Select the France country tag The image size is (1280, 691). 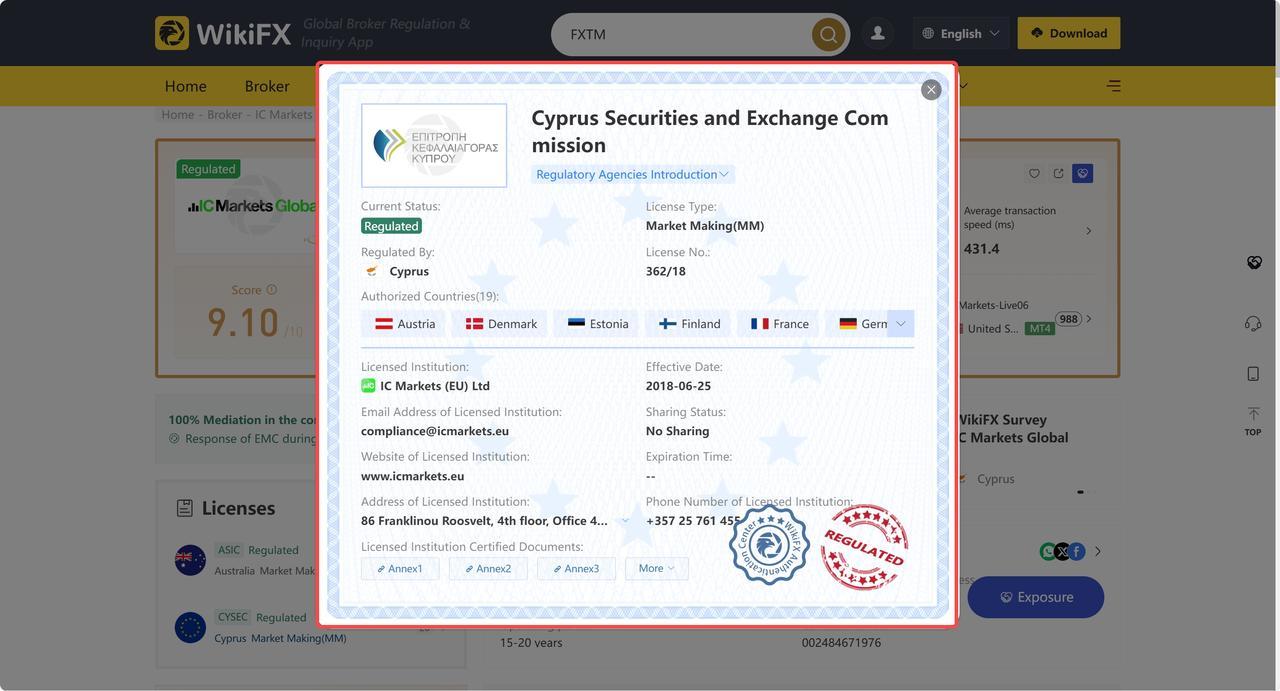tap(779, 324)
